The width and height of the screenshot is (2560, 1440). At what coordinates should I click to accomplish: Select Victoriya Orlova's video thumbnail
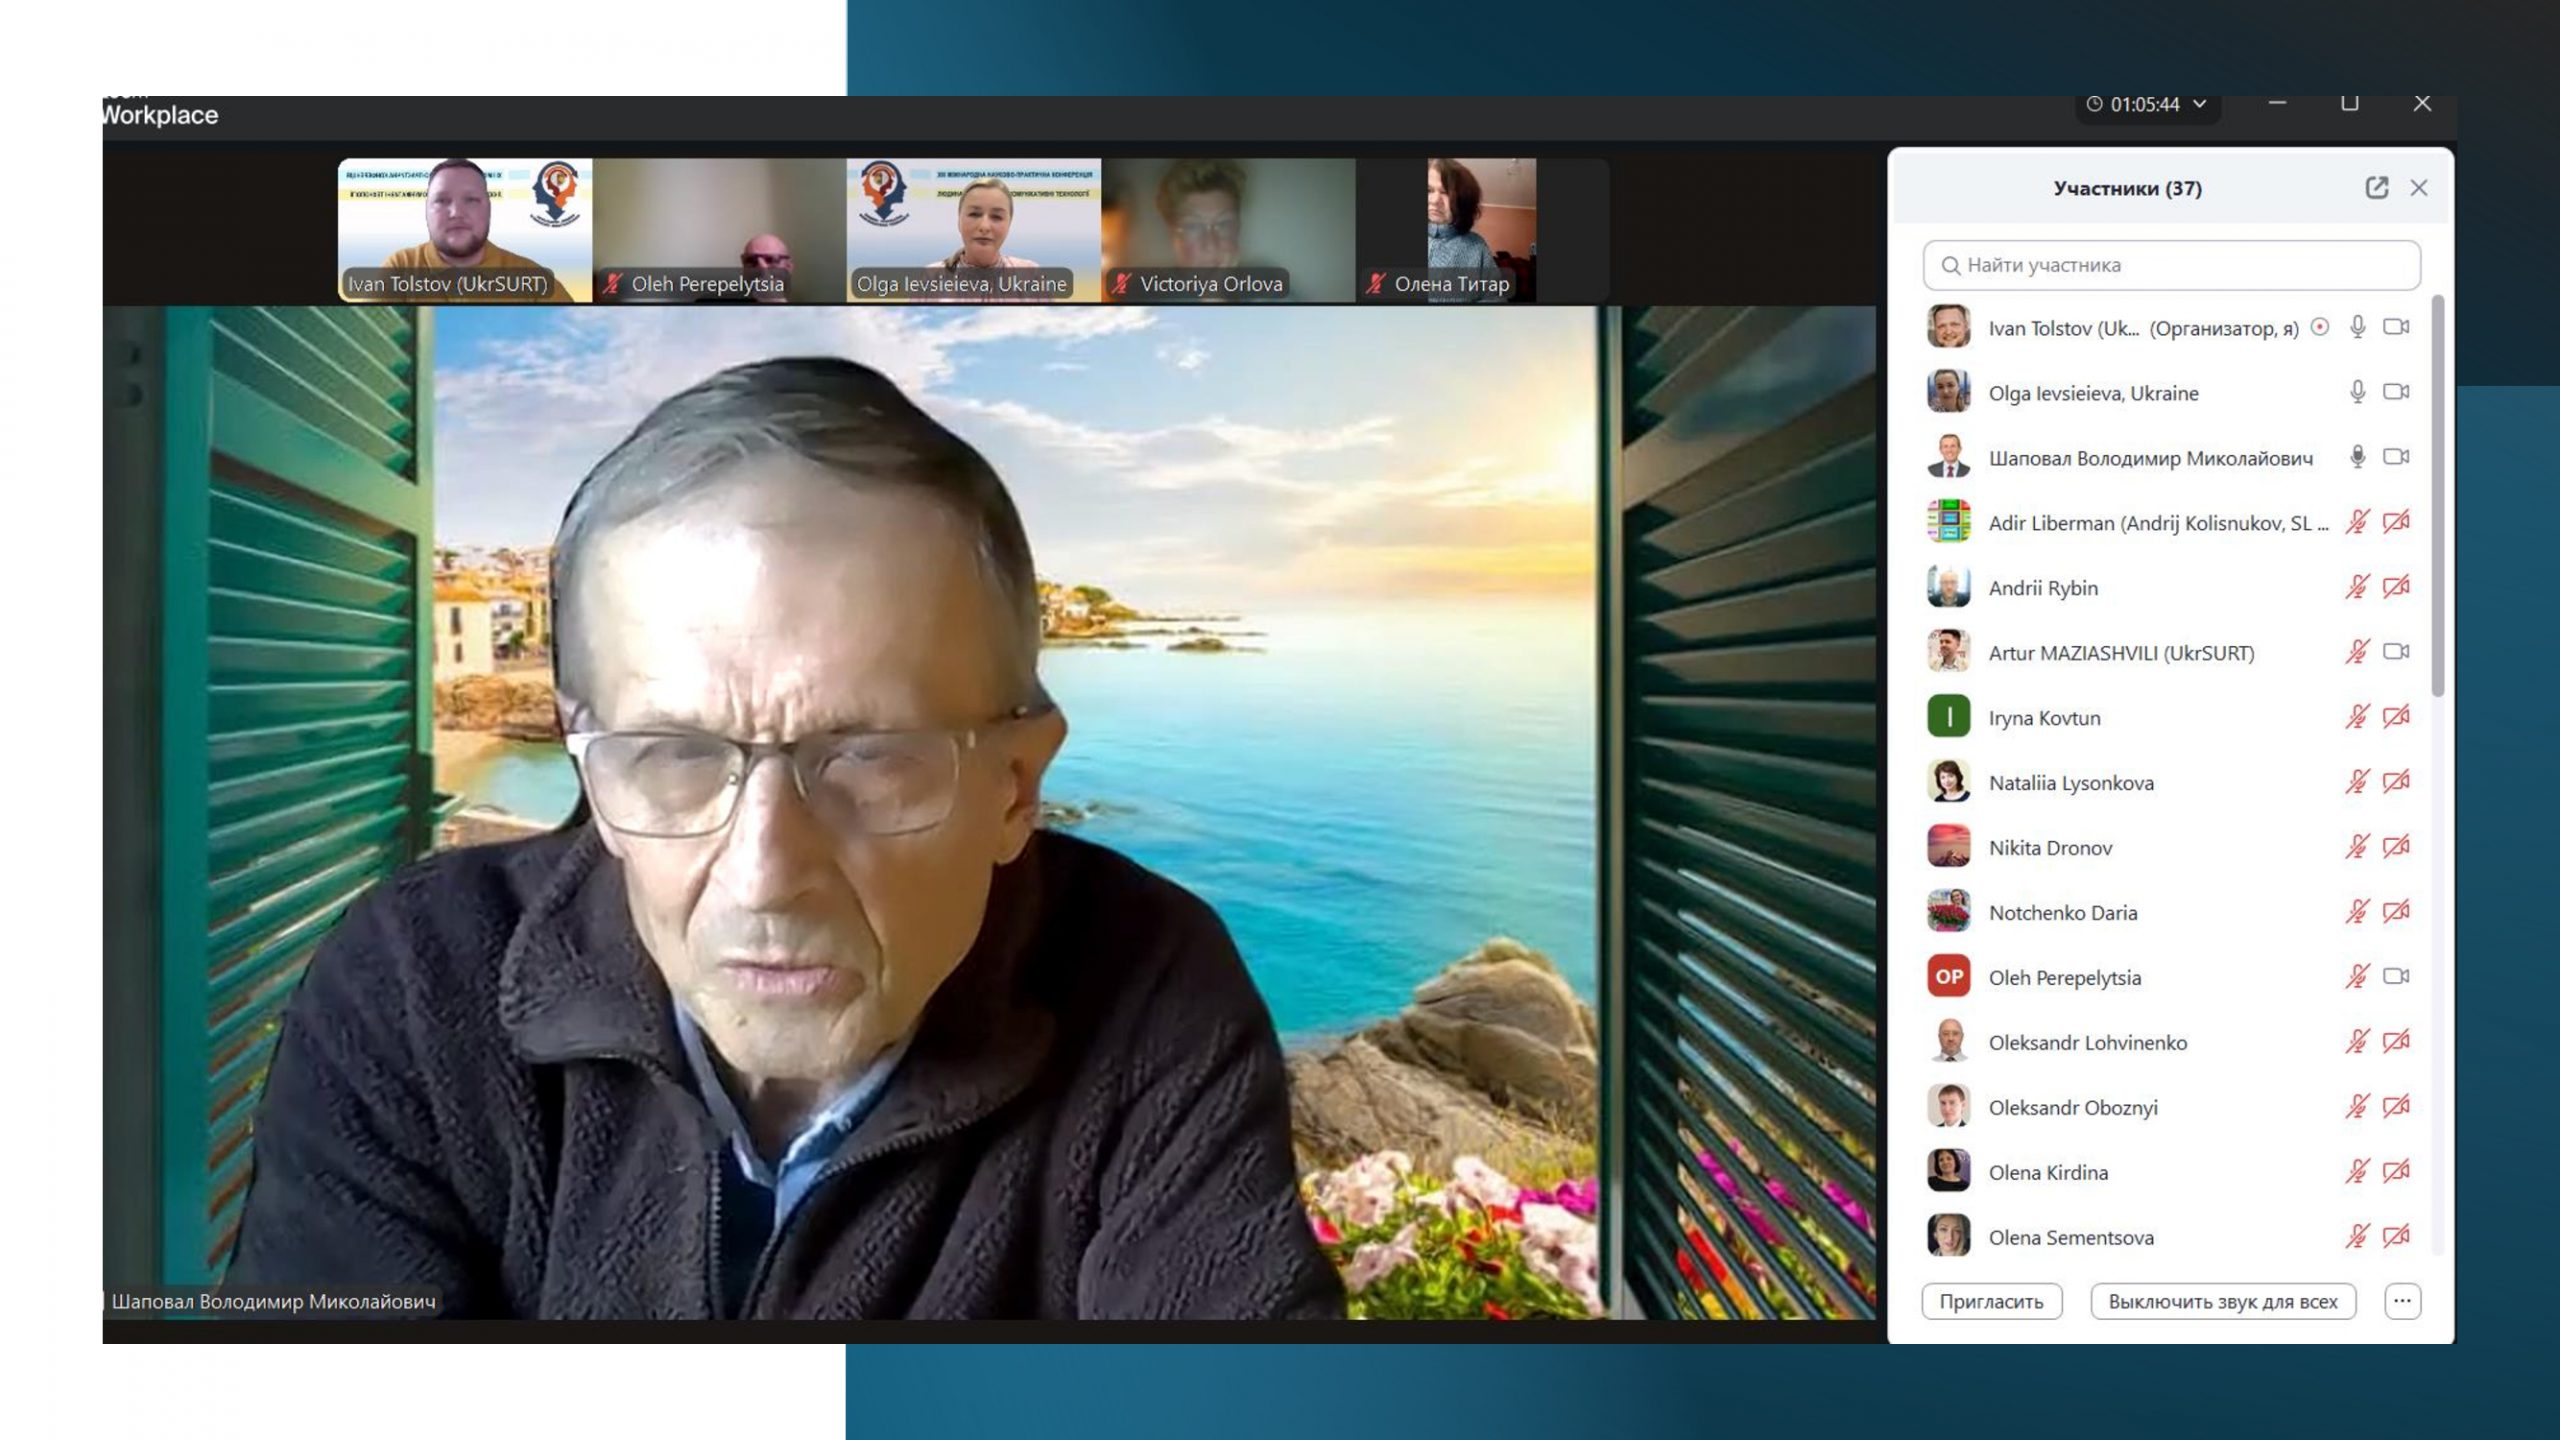(x=1228, y=228)
